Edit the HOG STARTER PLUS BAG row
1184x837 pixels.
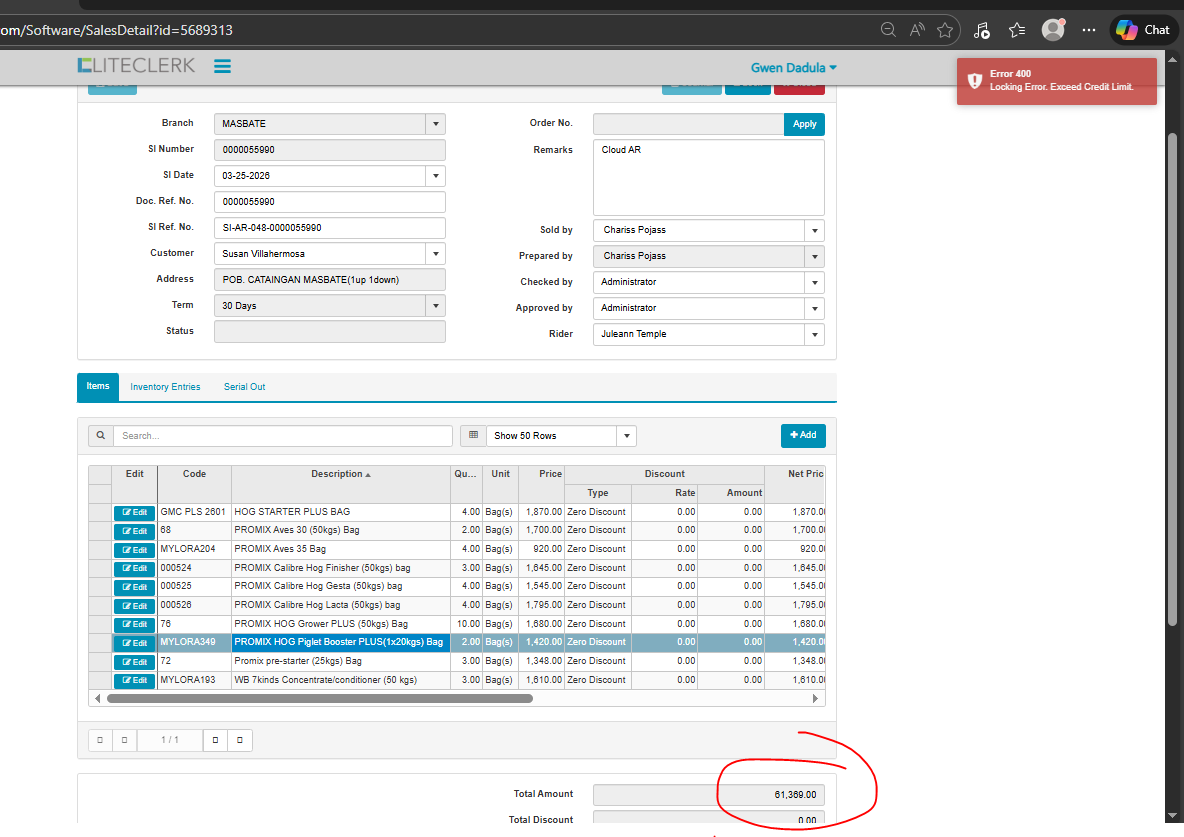click(134, 512)
